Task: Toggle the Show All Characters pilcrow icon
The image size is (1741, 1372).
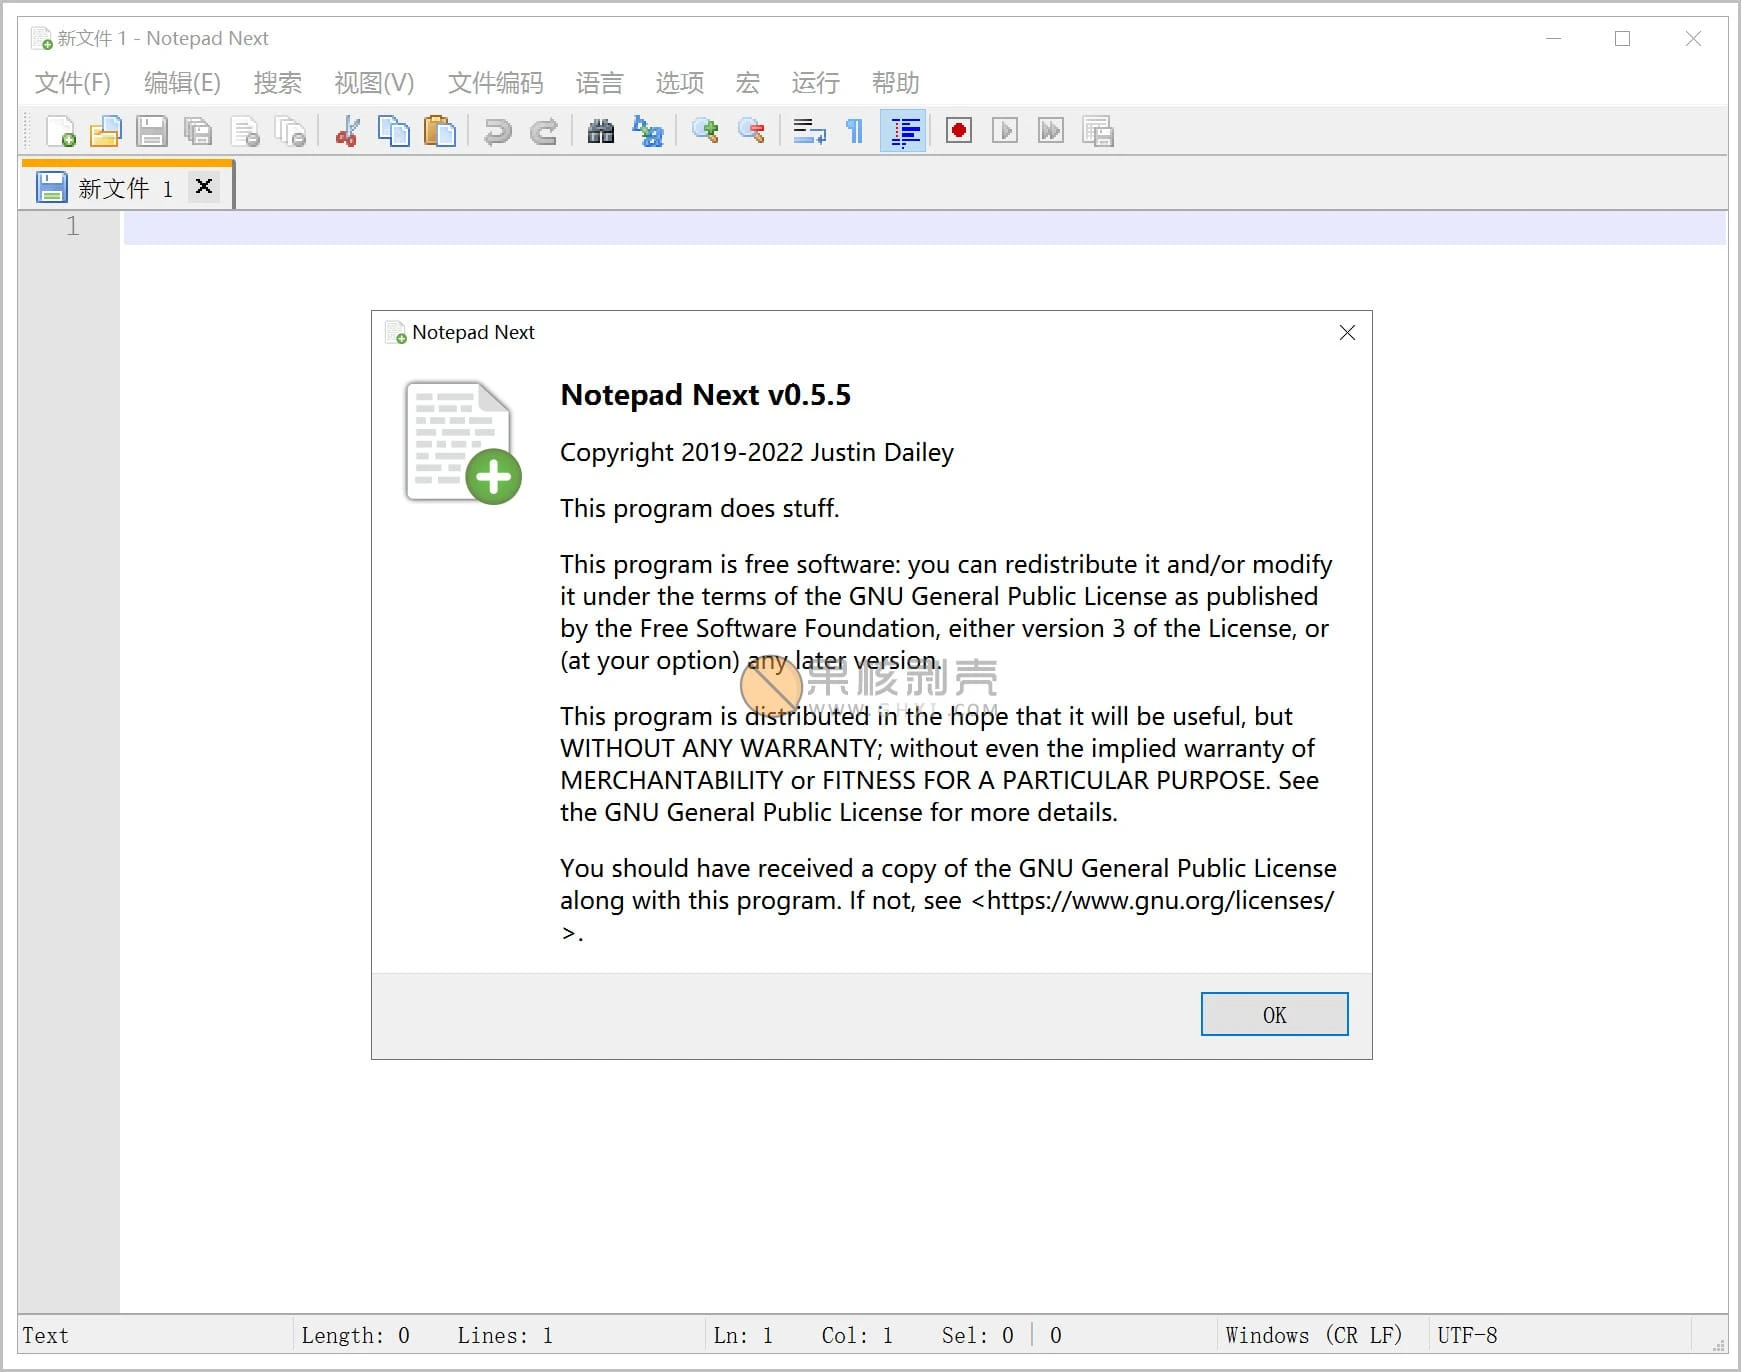Action: (855, 131)
